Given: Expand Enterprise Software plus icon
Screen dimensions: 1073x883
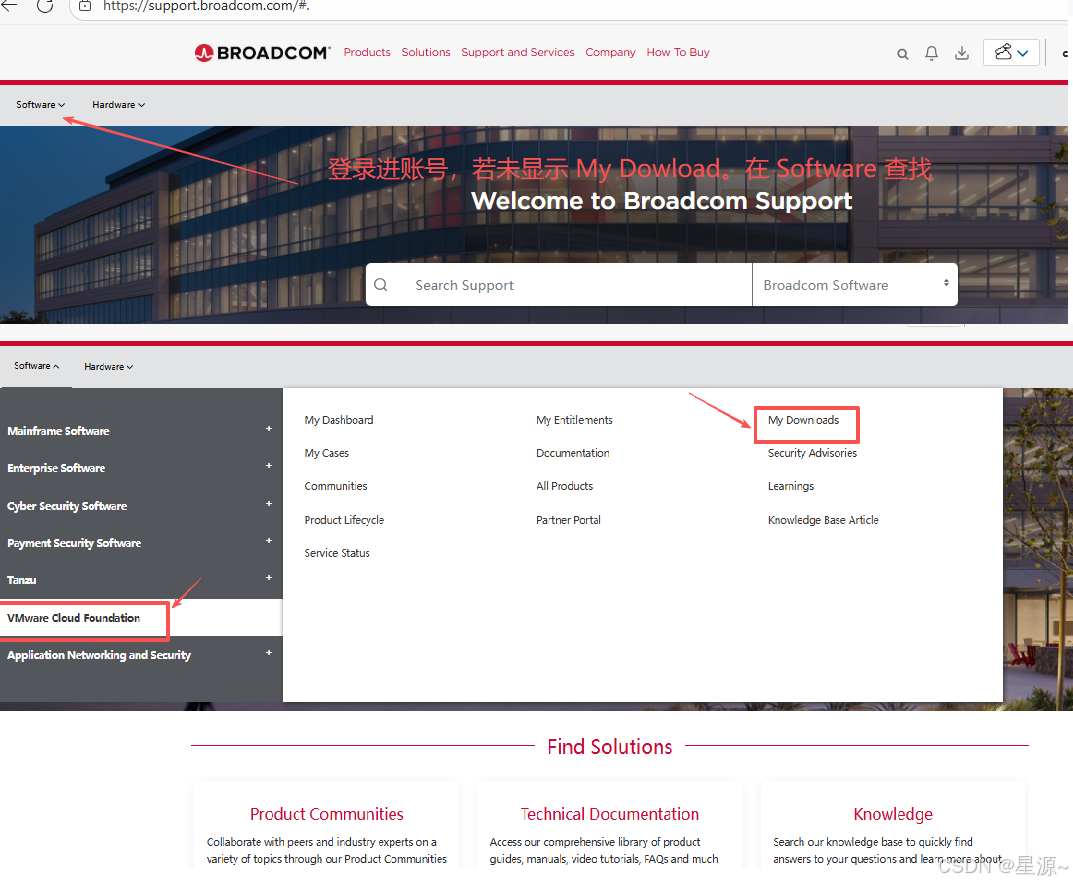Looking at the screenshot, I should pyautogui.click(x=269, y=465).
